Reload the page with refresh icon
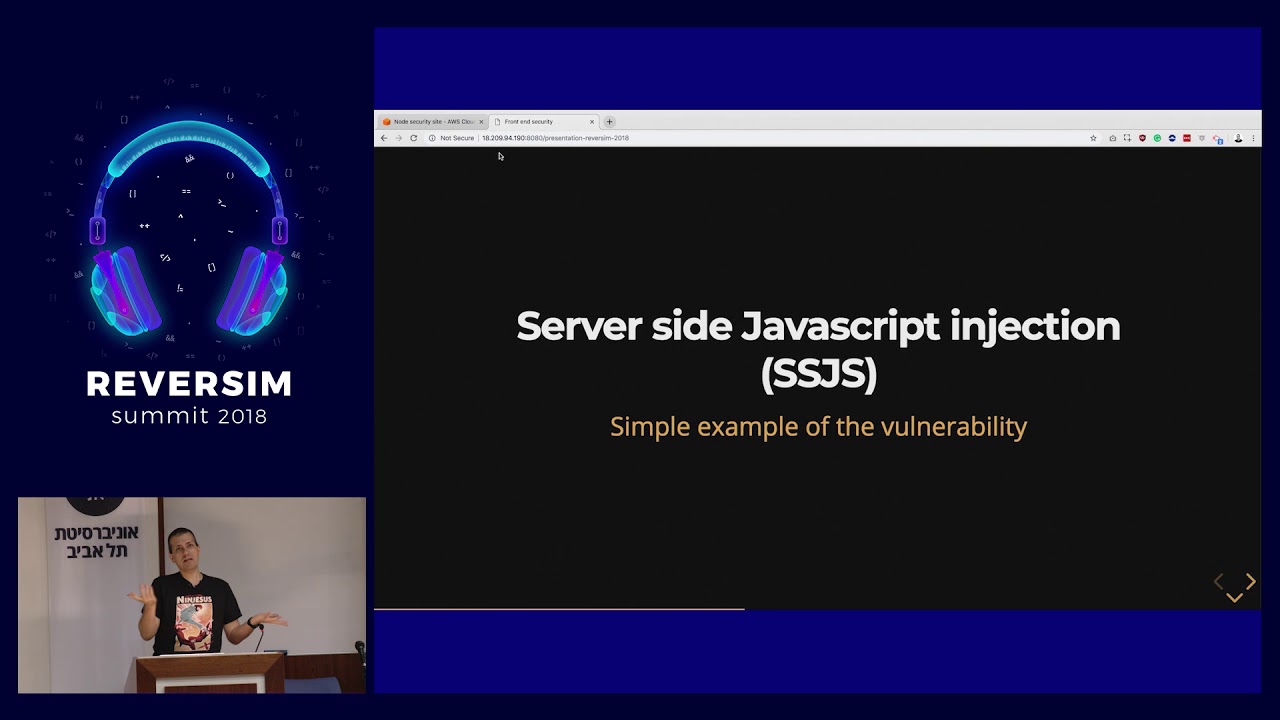 coord(413,138)
